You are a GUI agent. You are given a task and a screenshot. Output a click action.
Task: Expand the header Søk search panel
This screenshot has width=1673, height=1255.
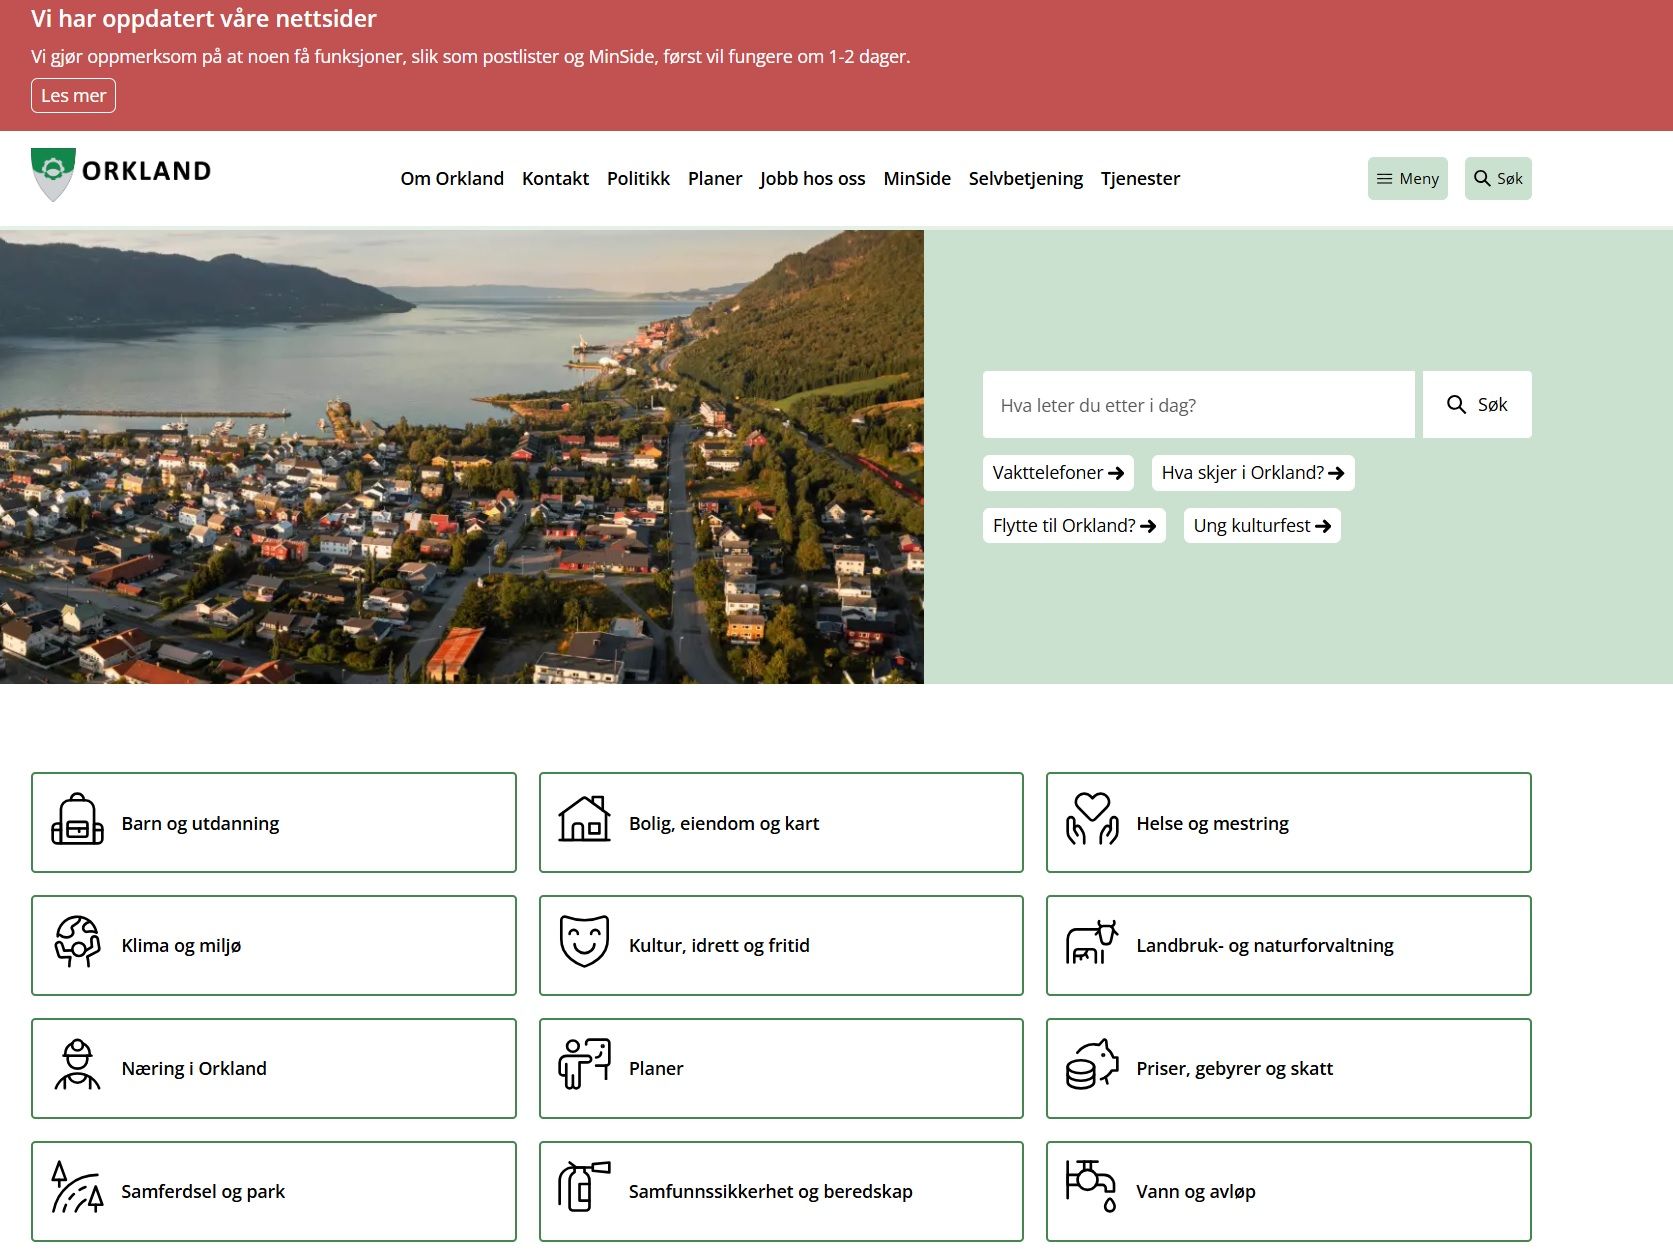[1497, 179]
